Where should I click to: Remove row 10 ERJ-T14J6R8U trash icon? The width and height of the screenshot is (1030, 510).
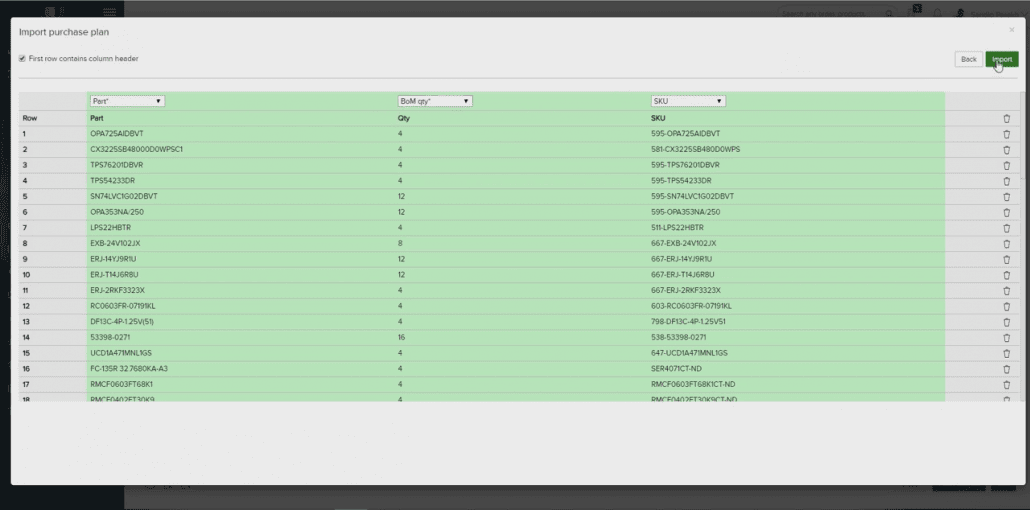1006,275
